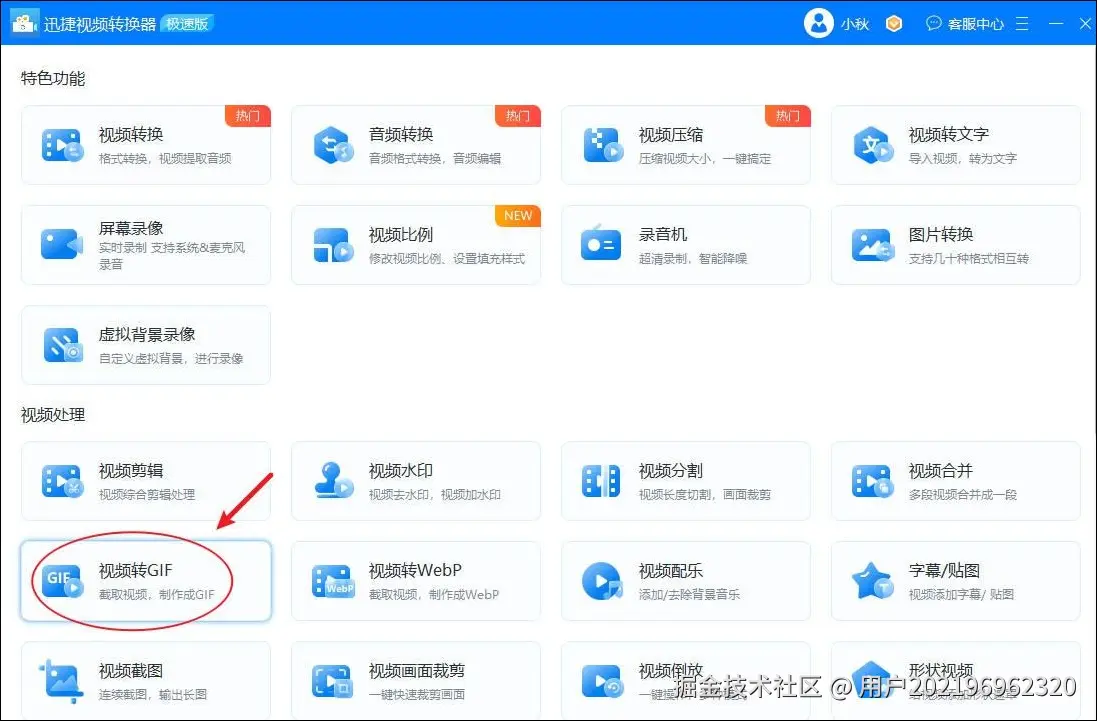Screen dimensions: 1097x721
Task: Click the 截取视频，制作成WebP description
Action: 434,594
